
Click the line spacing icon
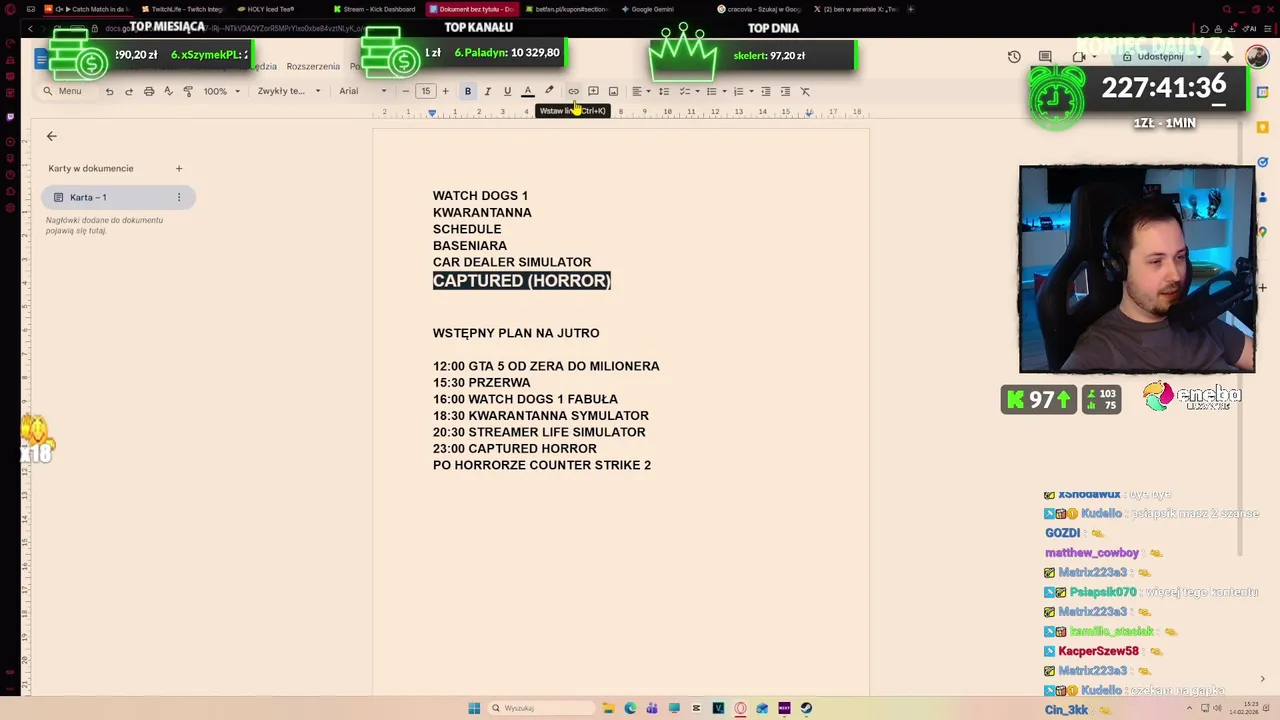click(664, 91)
